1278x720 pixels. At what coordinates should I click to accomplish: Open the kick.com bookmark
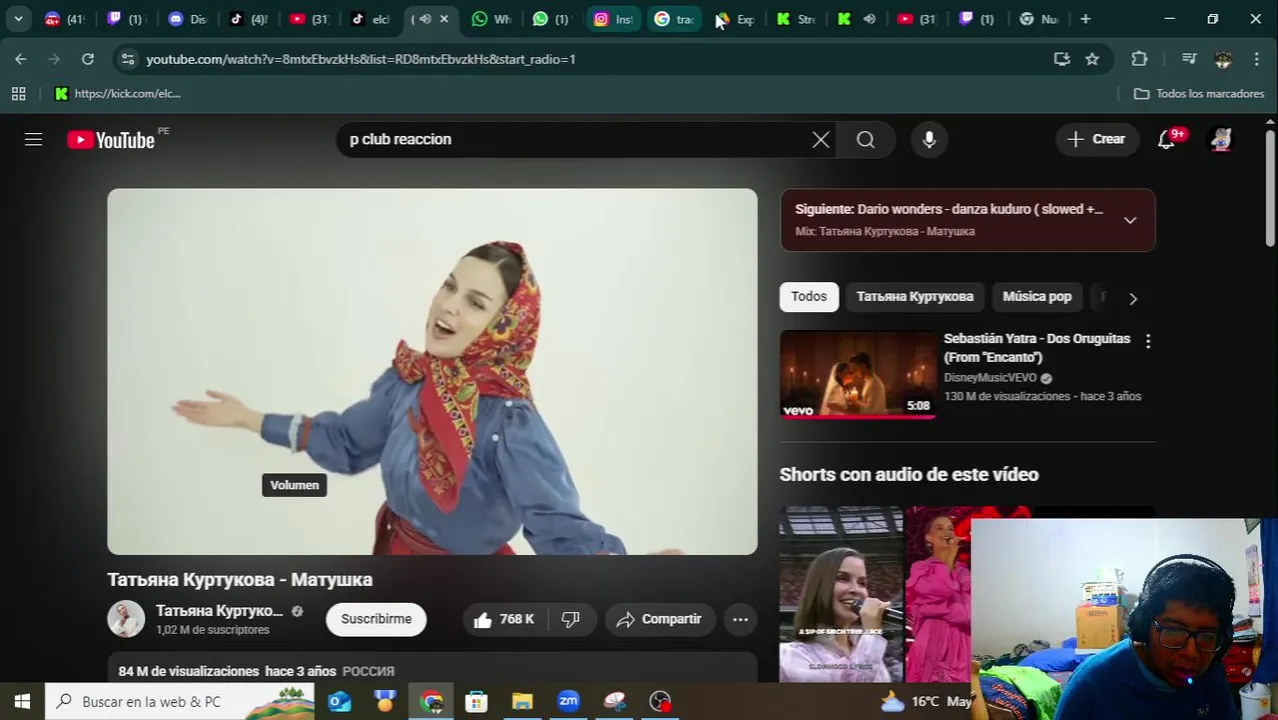118,94
